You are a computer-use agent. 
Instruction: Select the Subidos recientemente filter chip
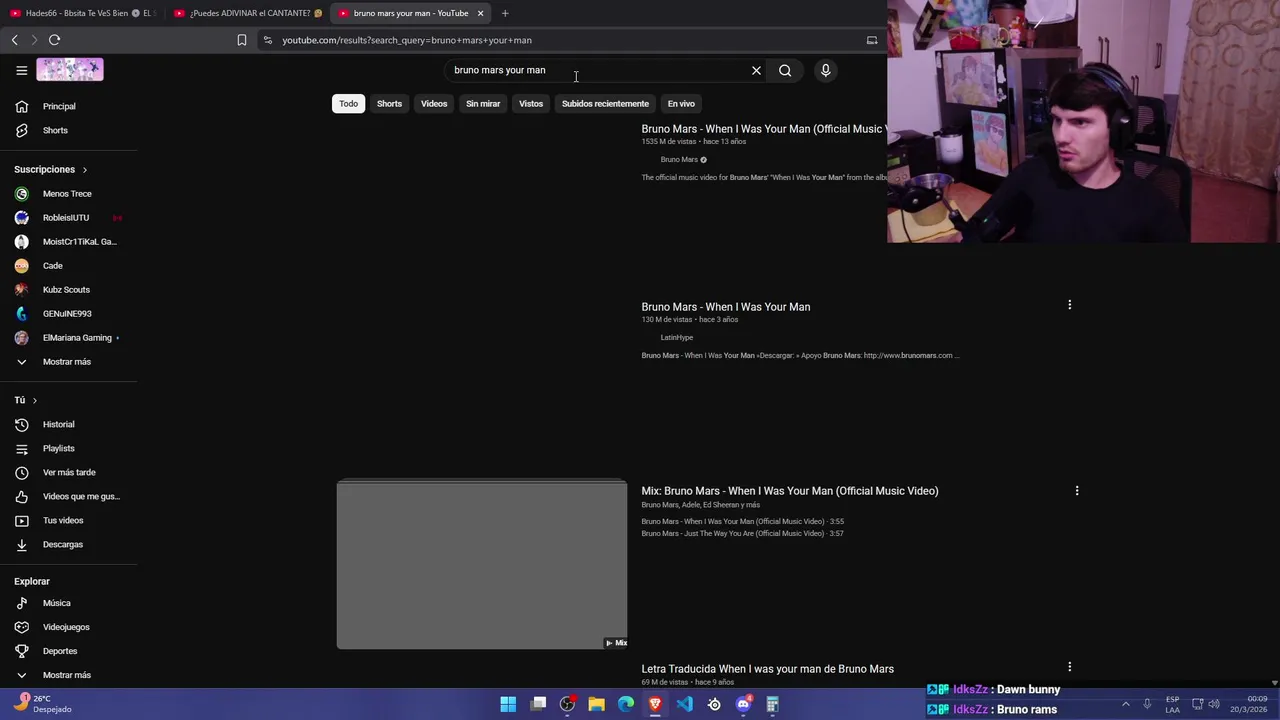605,103
